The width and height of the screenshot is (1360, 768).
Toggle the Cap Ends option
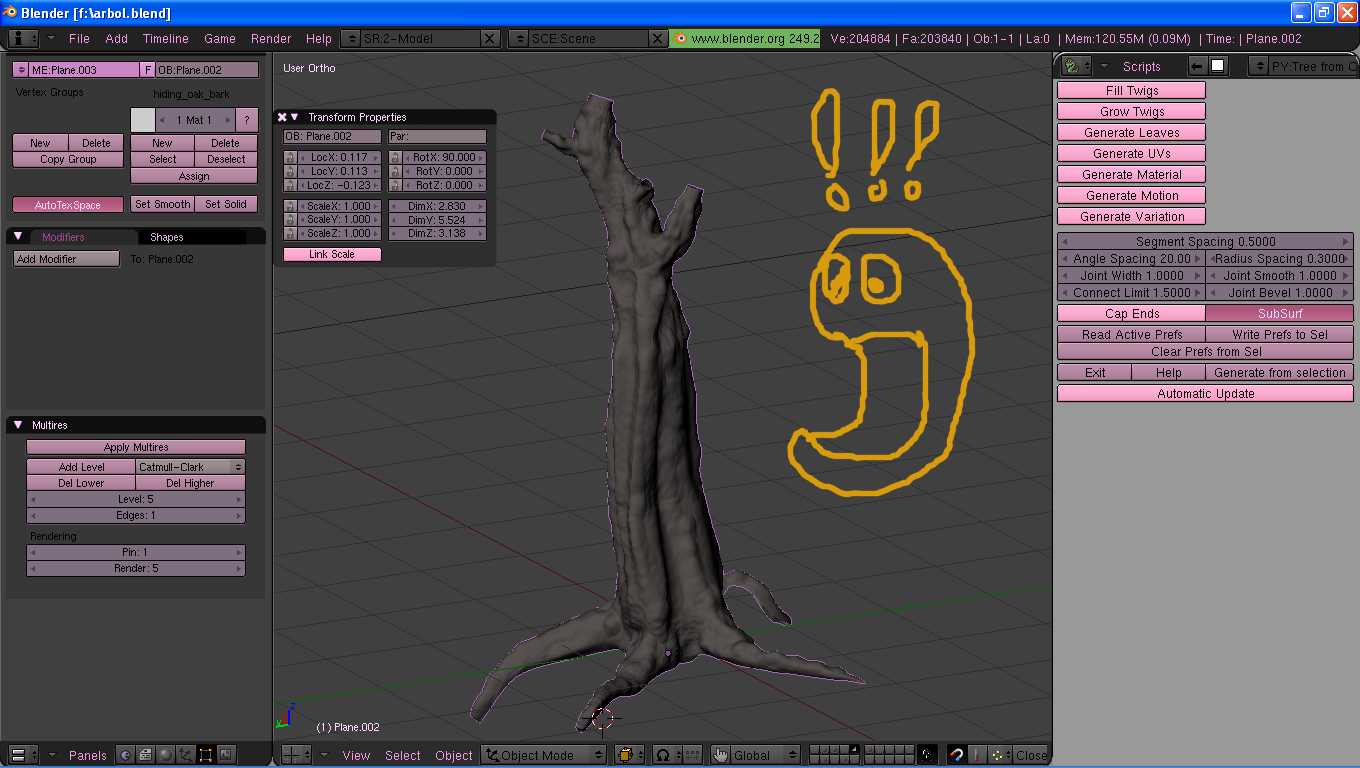pos(1131,313)
